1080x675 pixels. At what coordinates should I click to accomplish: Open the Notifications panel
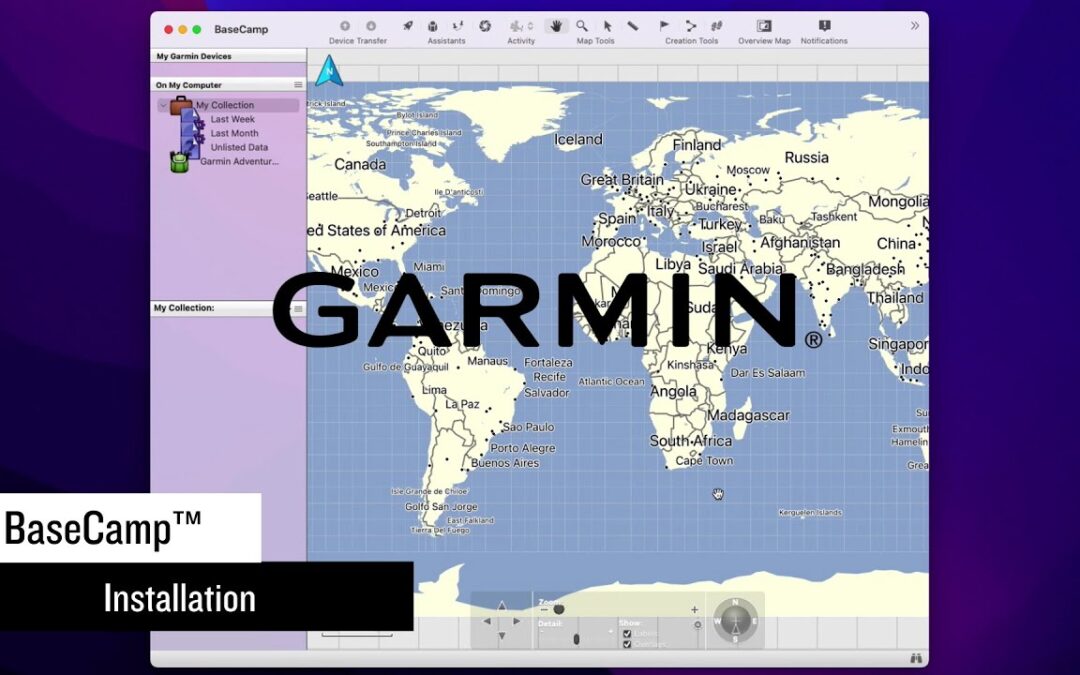click(824, 26)
